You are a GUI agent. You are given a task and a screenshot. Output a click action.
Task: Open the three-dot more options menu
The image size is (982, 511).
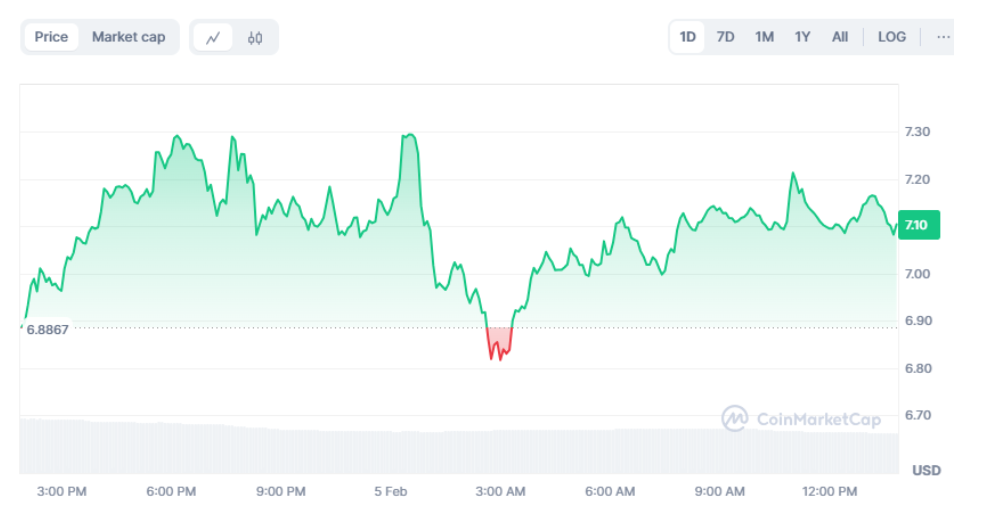(x=943, y=37)
